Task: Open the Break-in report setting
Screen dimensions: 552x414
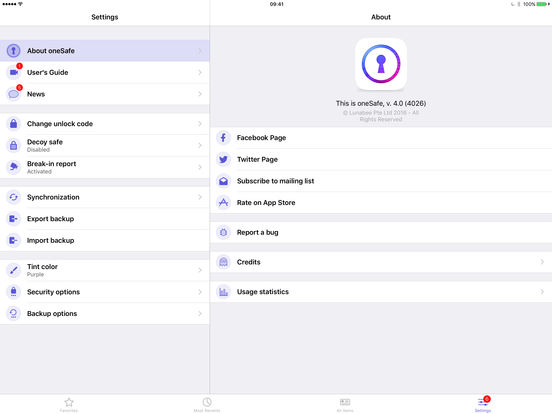Action: (105, 167)
